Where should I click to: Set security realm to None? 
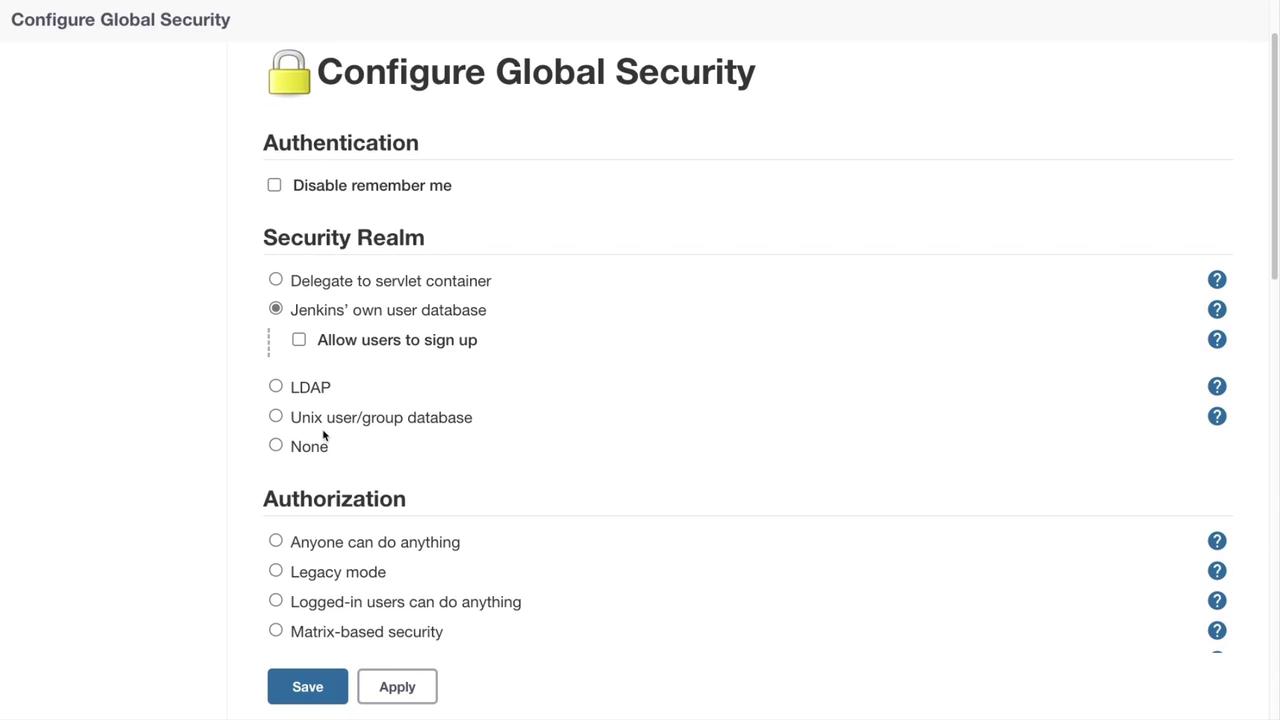tap(276, 445)
